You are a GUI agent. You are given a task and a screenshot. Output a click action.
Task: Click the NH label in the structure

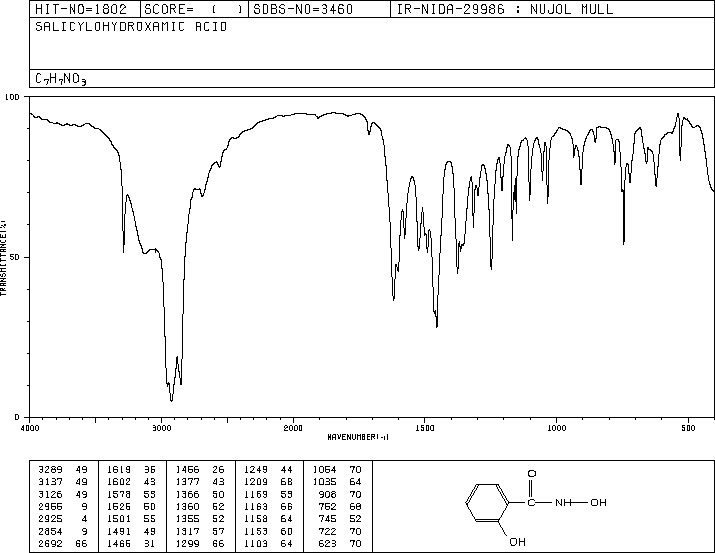564,502
